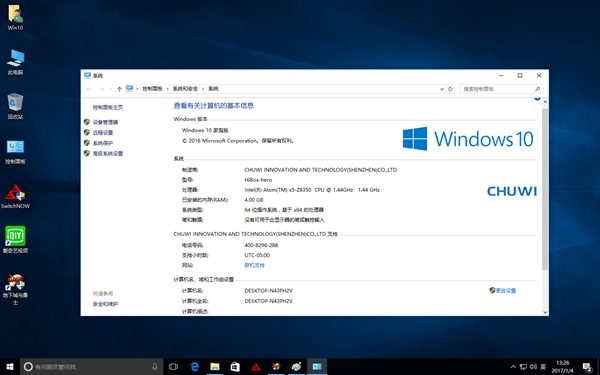Click the search magnifier in the control panel search box
The image size is (600, 375).
point(537,89)
